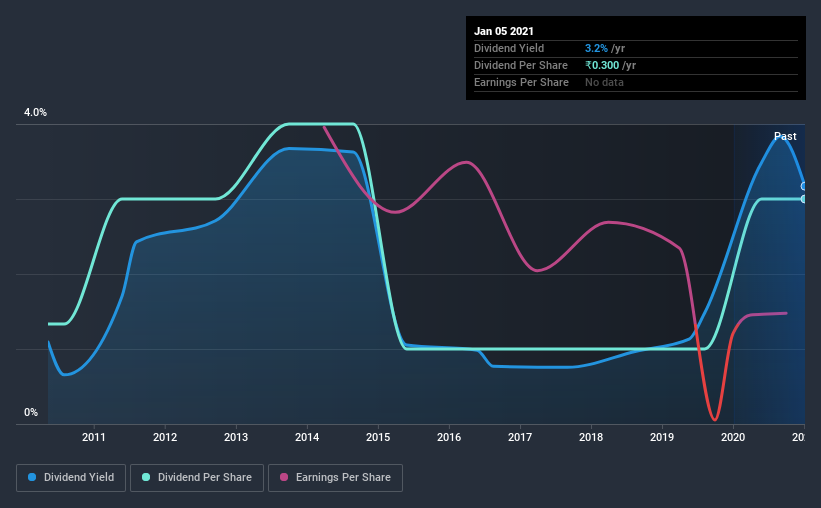Toggle the Earnings Per Share legend button
The height and width of the screenshot is (508, 821).
coord(335,478)
